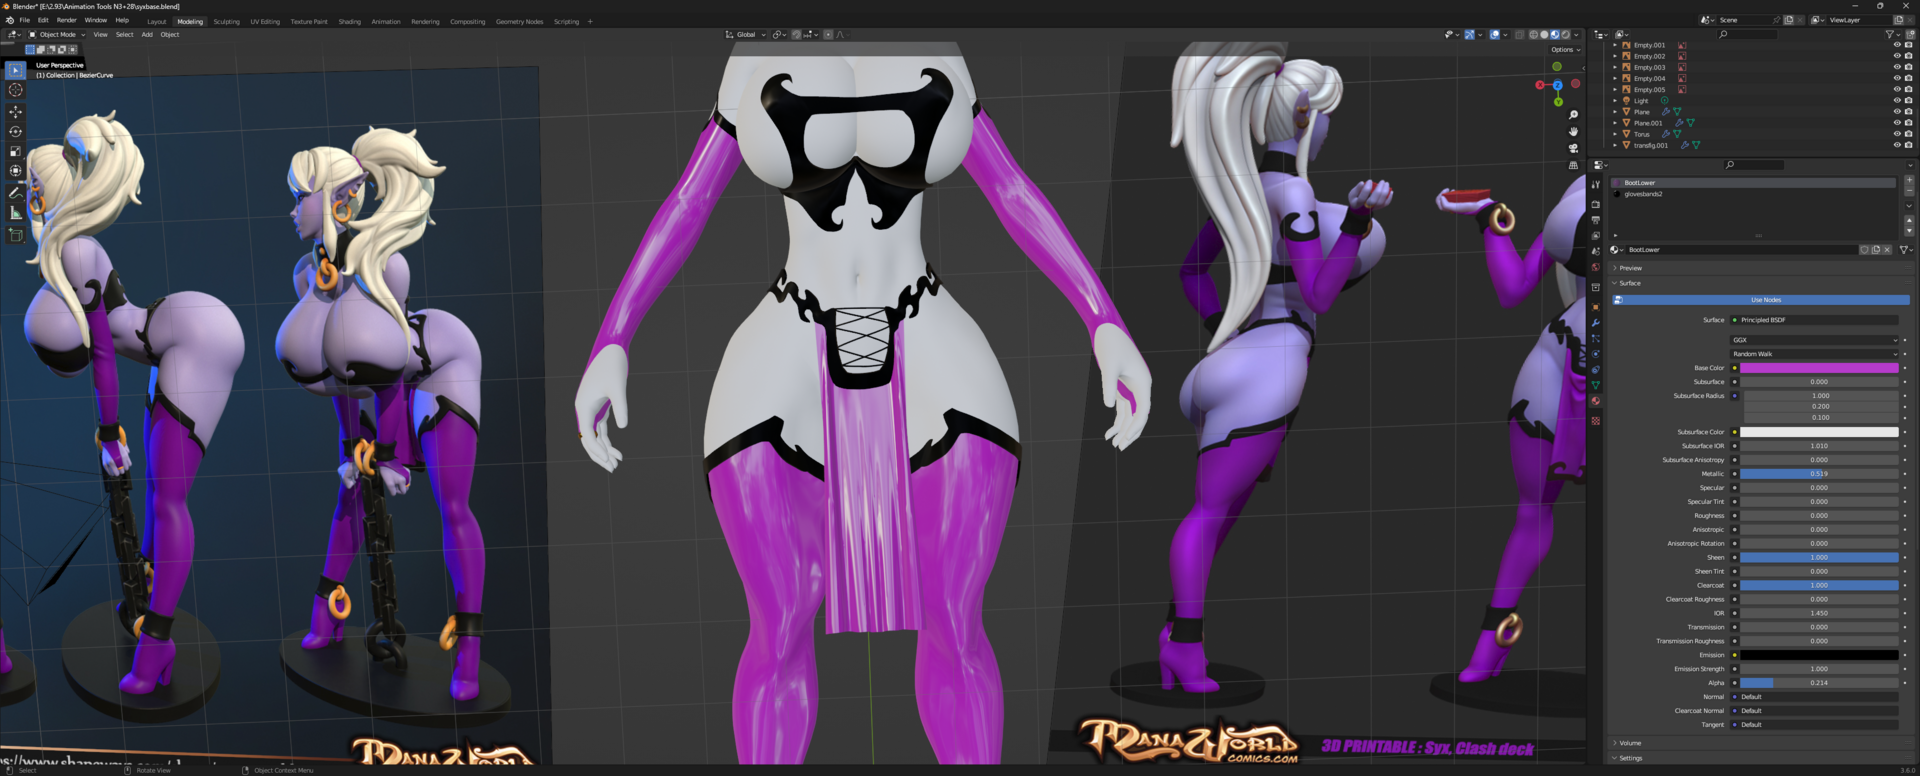Select the Add Cube tool
Image resolution: width=1920 pixels, height=776 pixels.
pos(15,235)
